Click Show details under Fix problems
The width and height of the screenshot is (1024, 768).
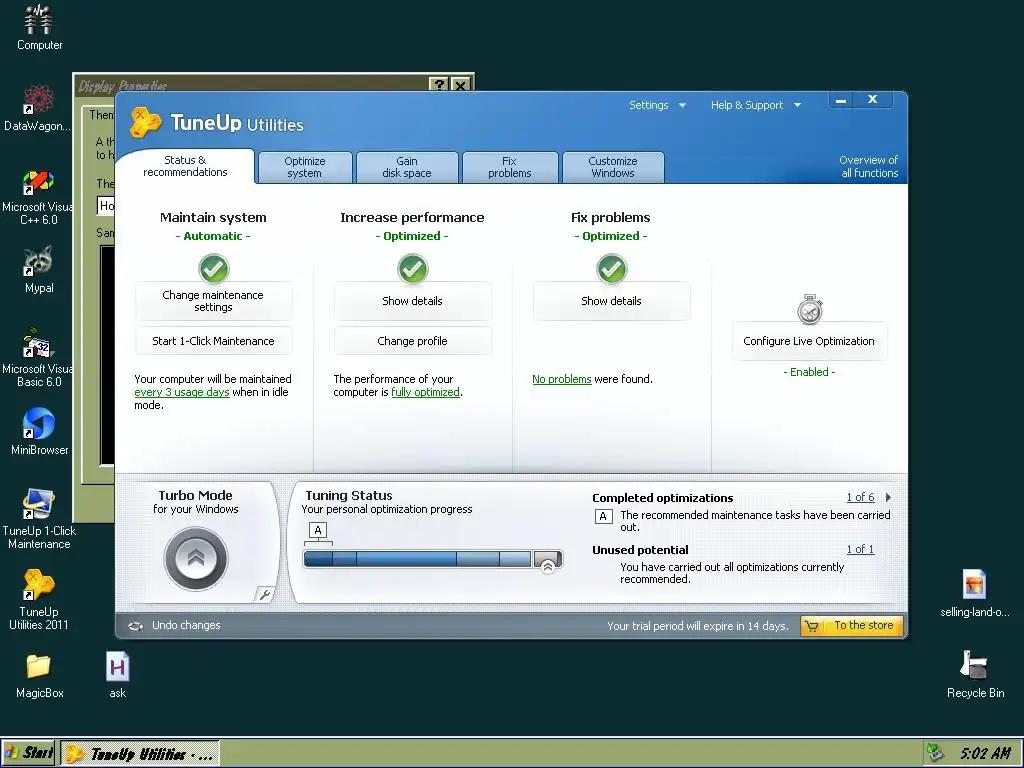point(611,301)
